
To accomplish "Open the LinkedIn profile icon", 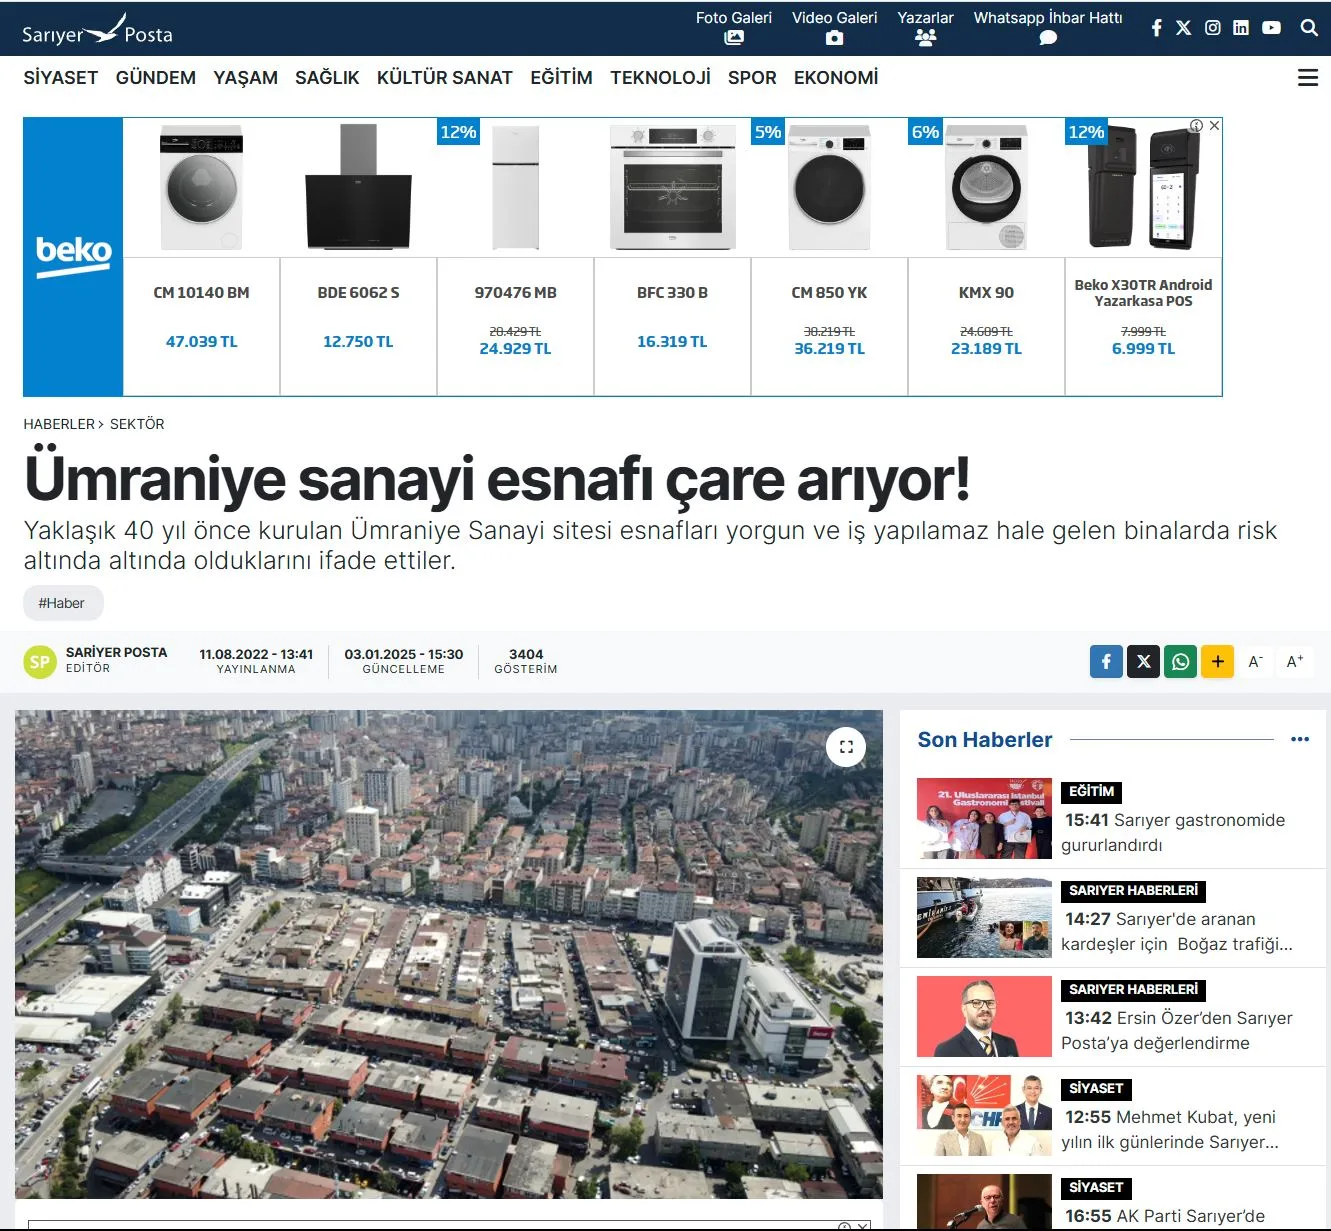I will [1240, 27].
